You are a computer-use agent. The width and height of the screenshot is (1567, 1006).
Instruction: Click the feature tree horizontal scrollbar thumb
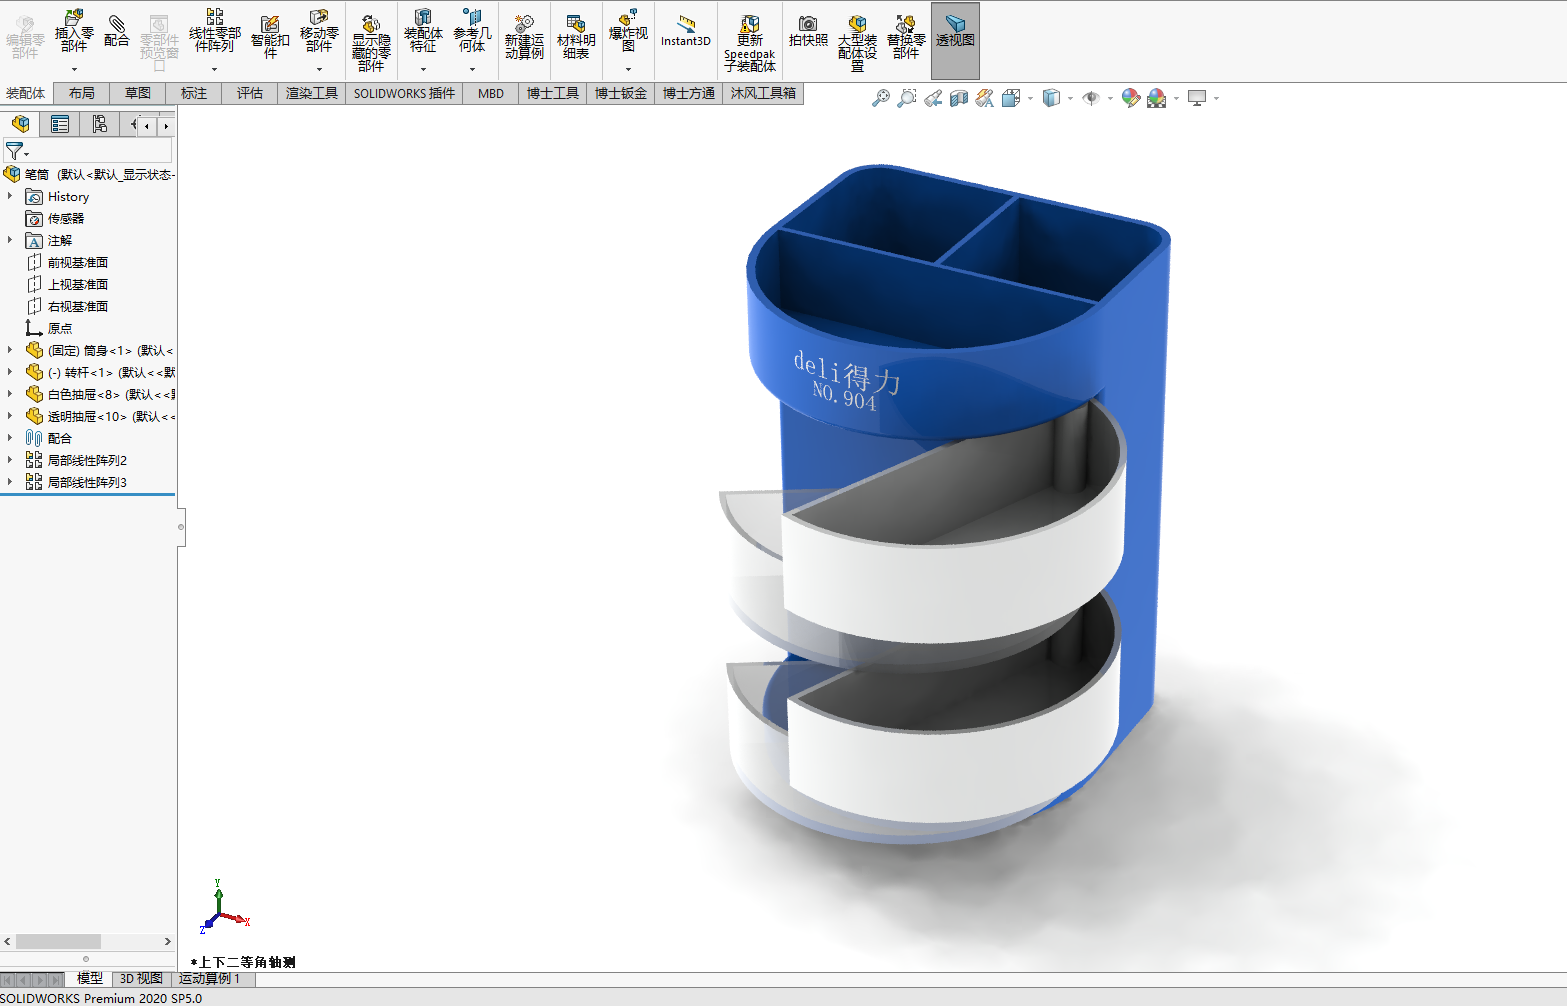(58, 941)
